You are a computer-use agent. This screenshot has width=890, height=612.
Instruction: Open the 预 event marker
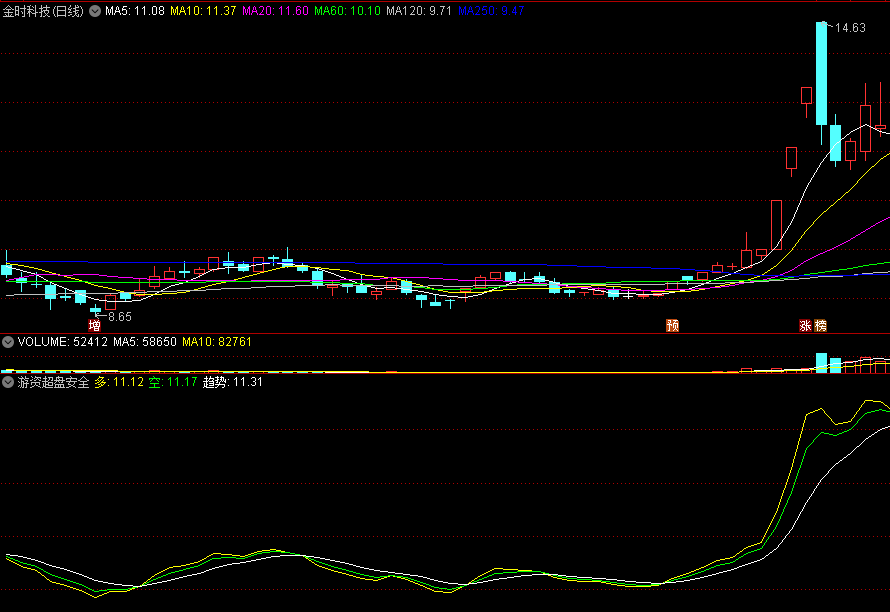click(673, 325)
